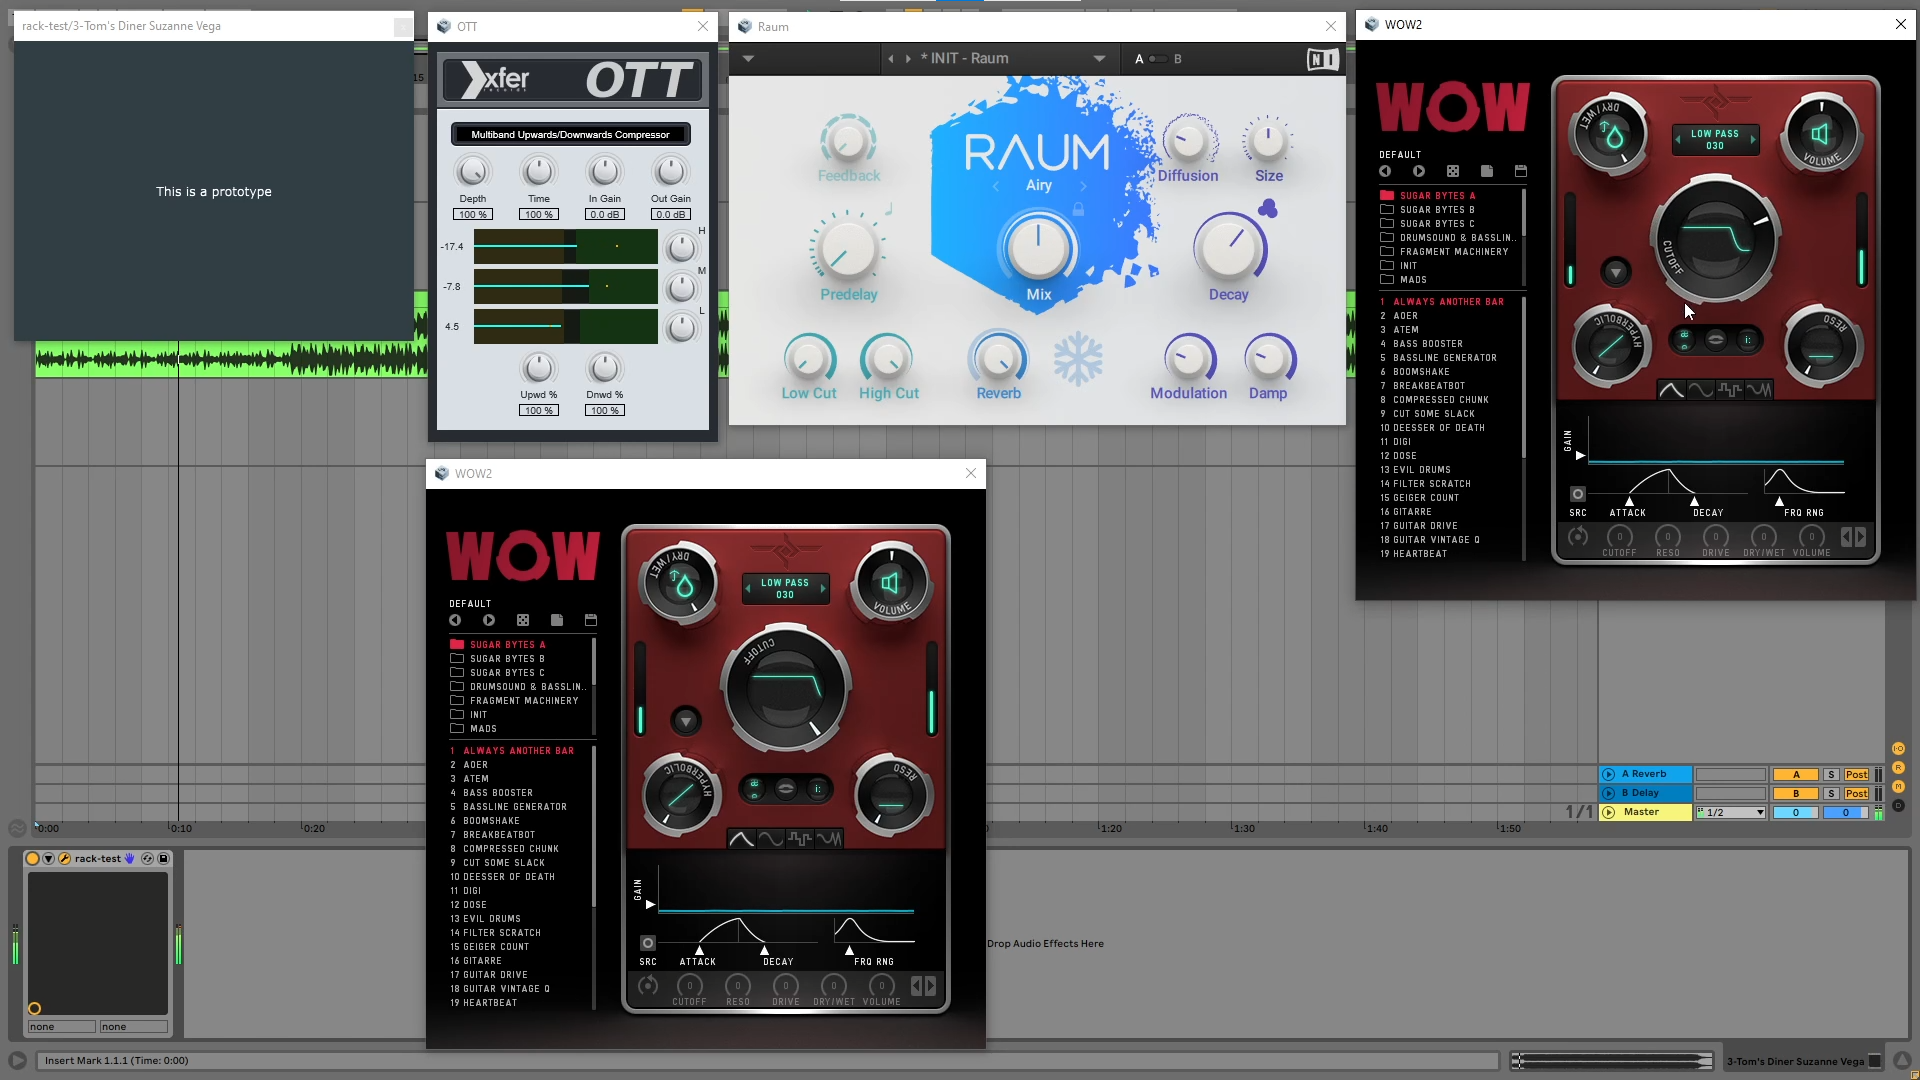
Task: Launch A Reverb track play button
Action: [x=1608, y=775]
